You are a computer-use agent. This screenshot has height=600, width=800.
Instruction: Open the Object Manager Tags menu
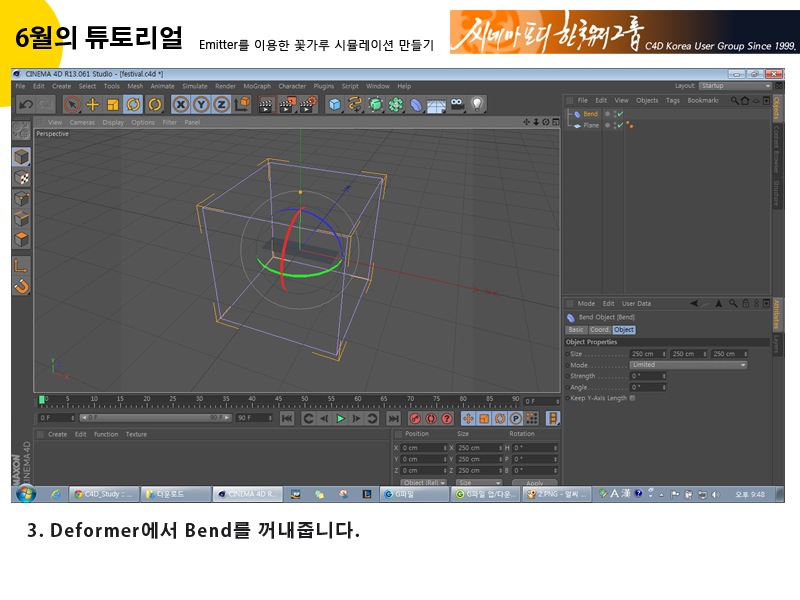click(673, 101)
